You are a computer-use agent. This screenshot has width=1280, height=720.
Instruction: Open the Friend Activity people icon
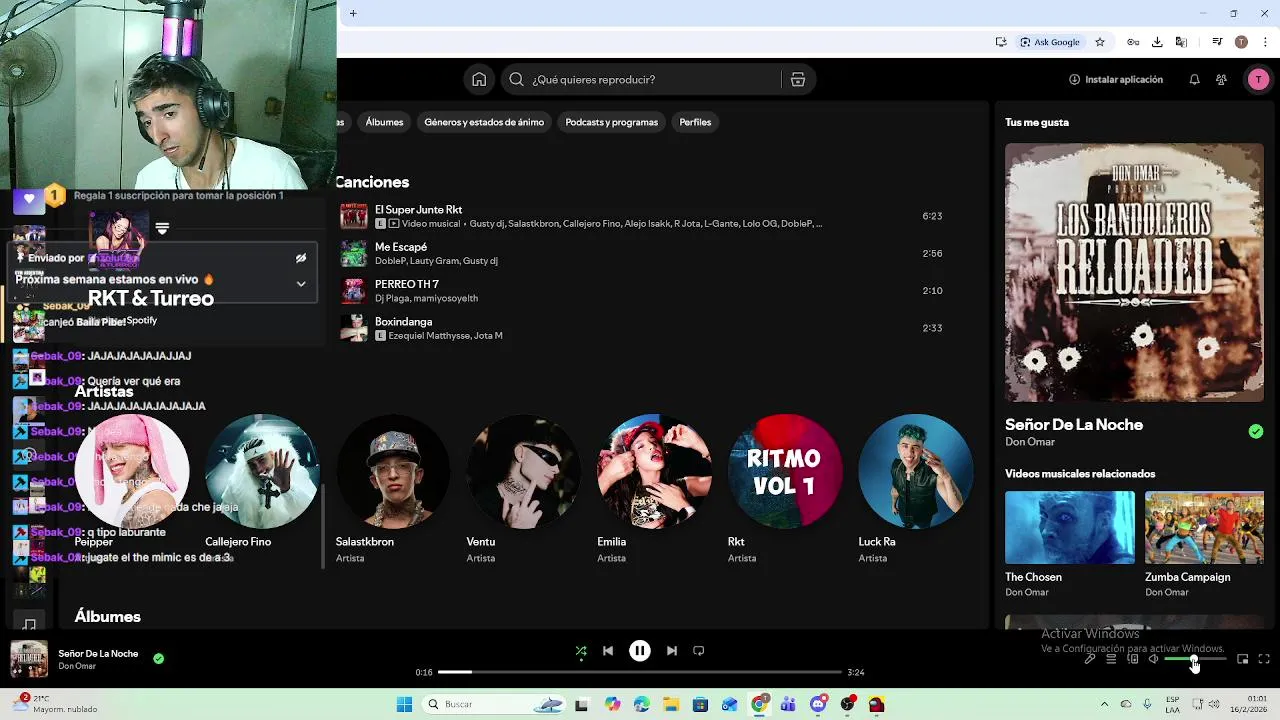coord(1221,80)
